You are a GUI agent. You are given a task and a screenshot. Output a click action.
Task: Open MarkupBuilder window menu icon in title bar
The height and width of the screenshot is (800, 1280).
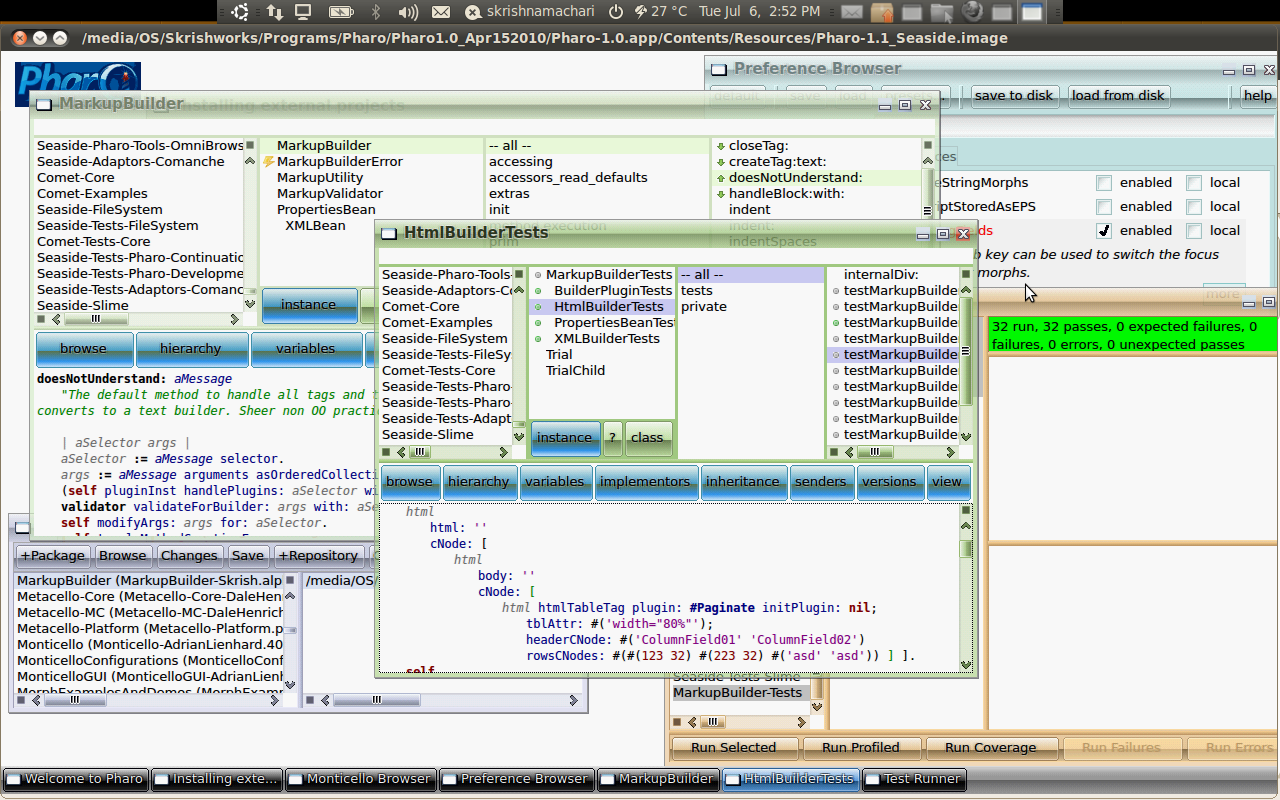[43, 104]
